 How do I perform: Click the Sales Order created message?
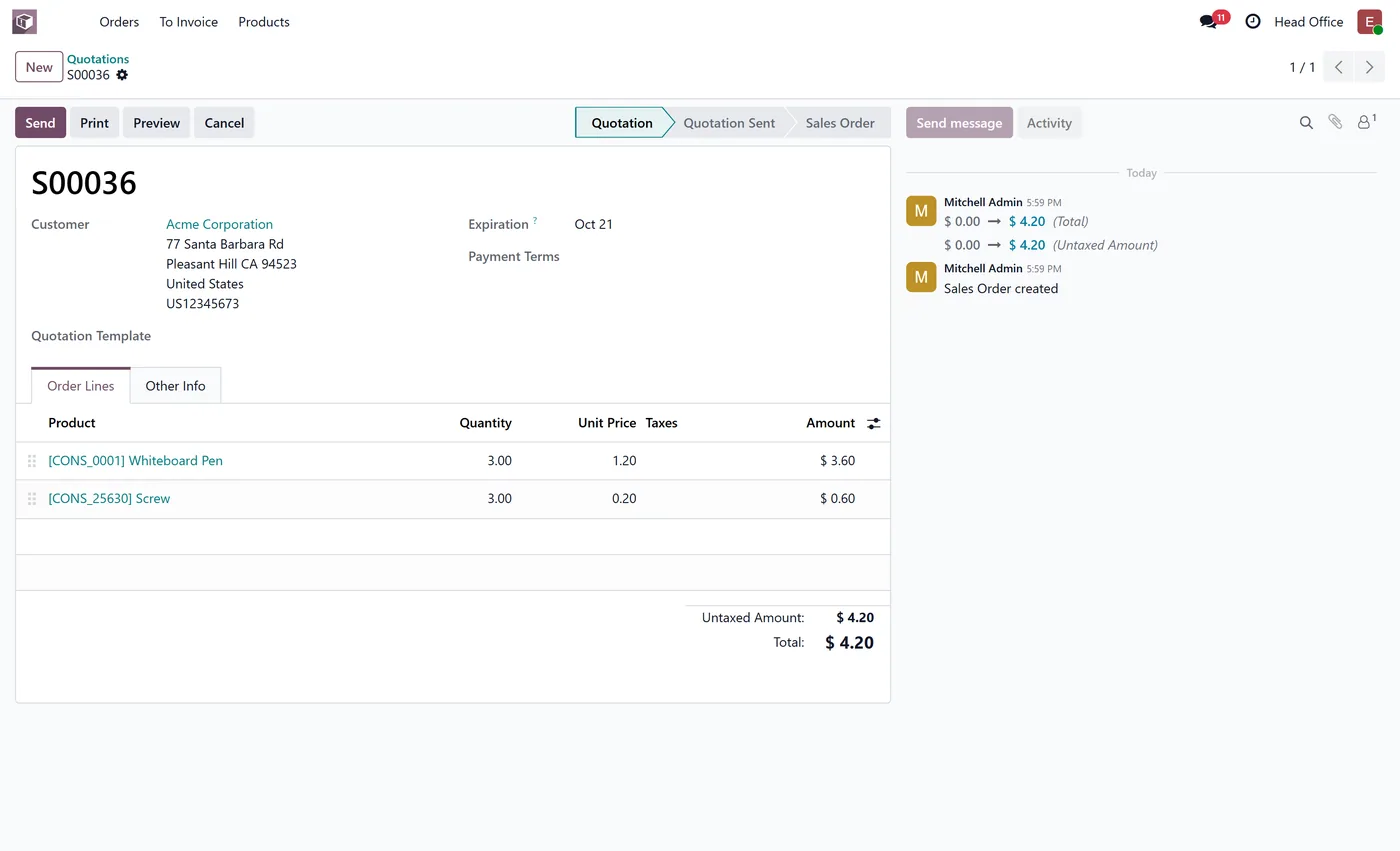pyautogui.click(x=1001, y=289)
